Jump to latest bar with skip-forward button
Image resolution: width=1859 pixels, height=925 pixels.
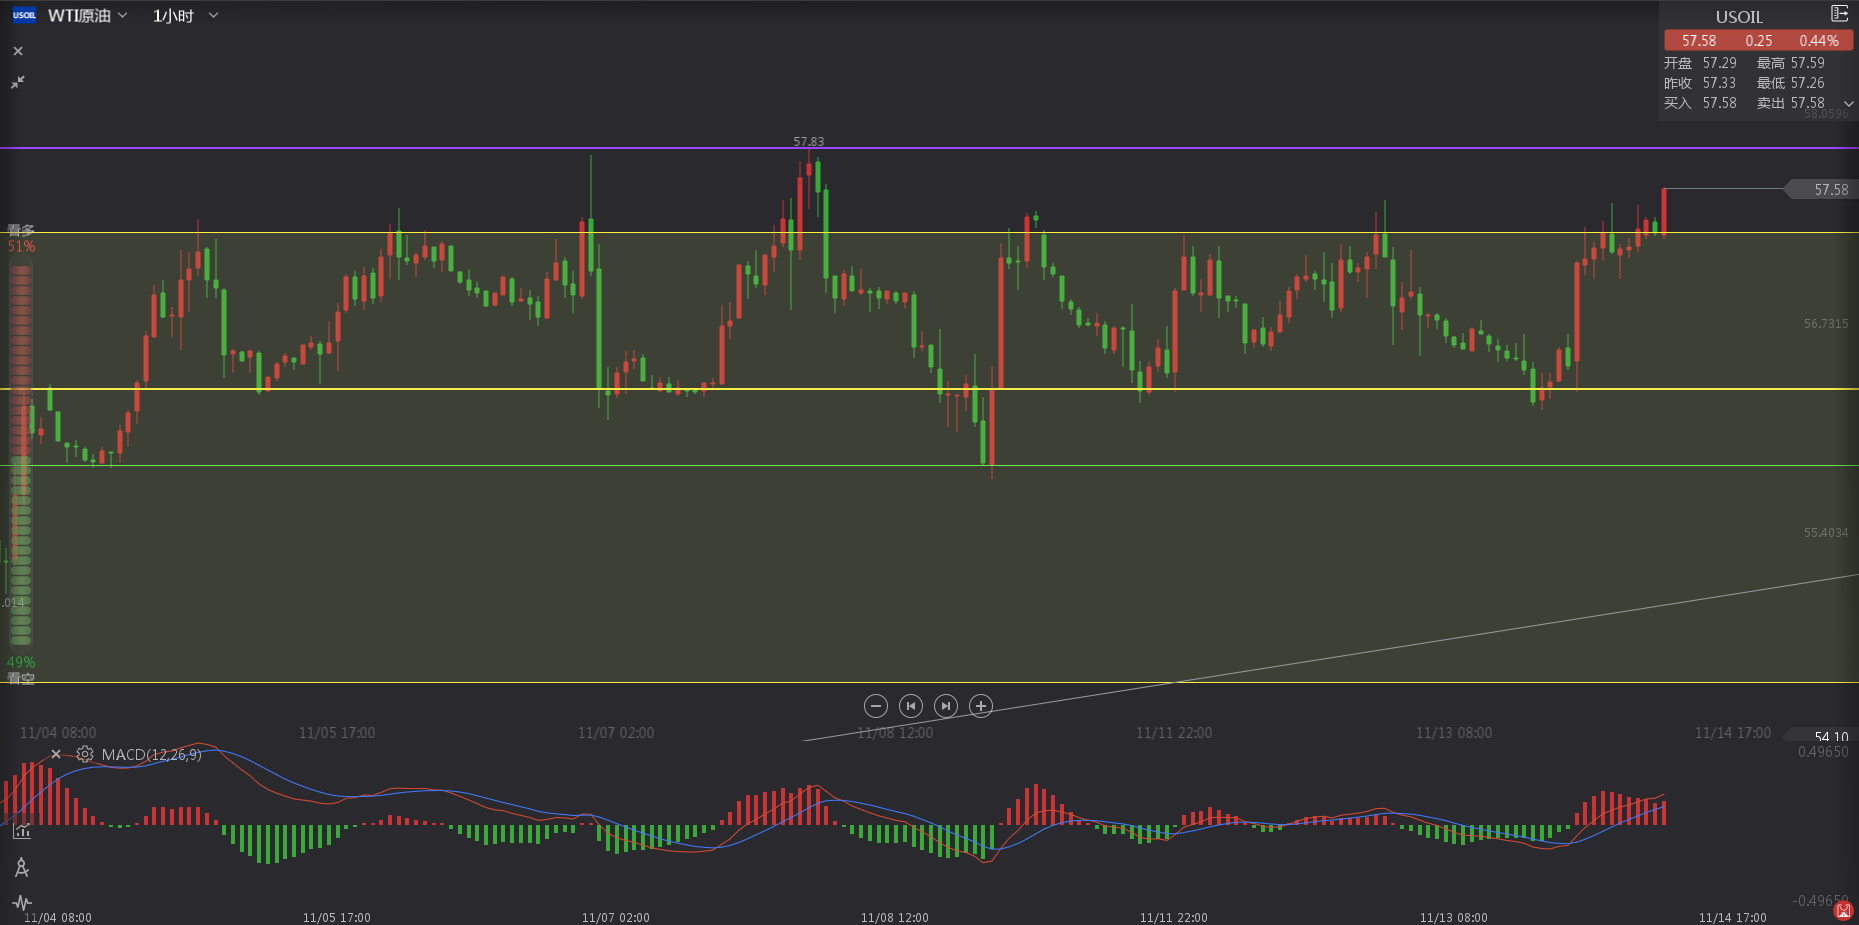pos(946,706)
